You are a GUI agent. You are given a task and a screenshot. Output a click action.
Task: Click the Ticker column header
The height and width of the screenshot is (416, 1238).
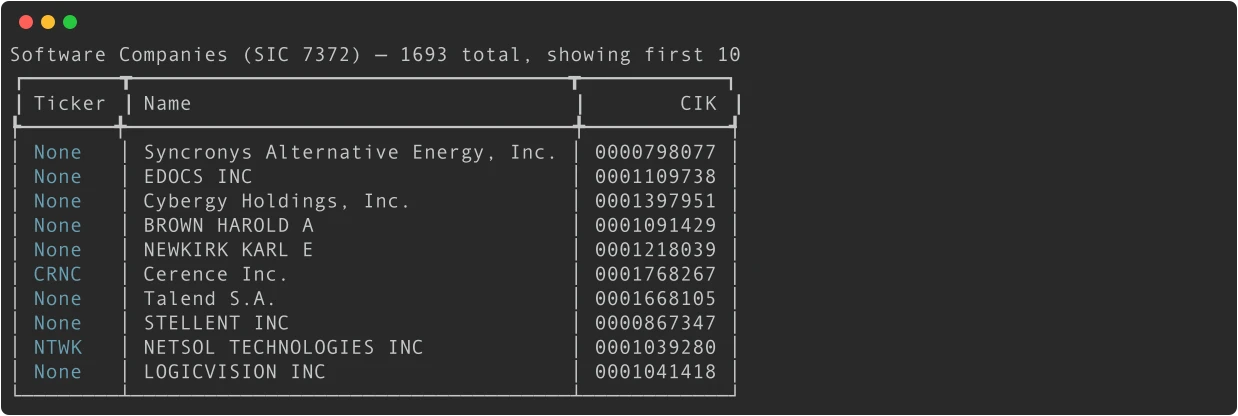pyautogui.click(x=70, y=103)
